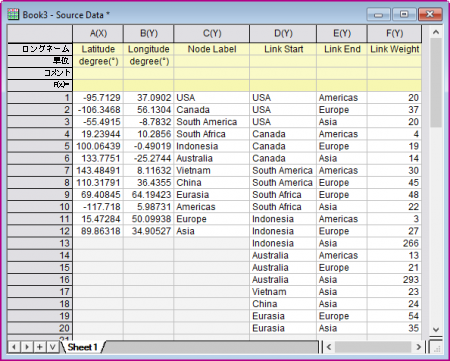Select column A(X) header
The image size is (450, 361).
[x=98, y=33]
